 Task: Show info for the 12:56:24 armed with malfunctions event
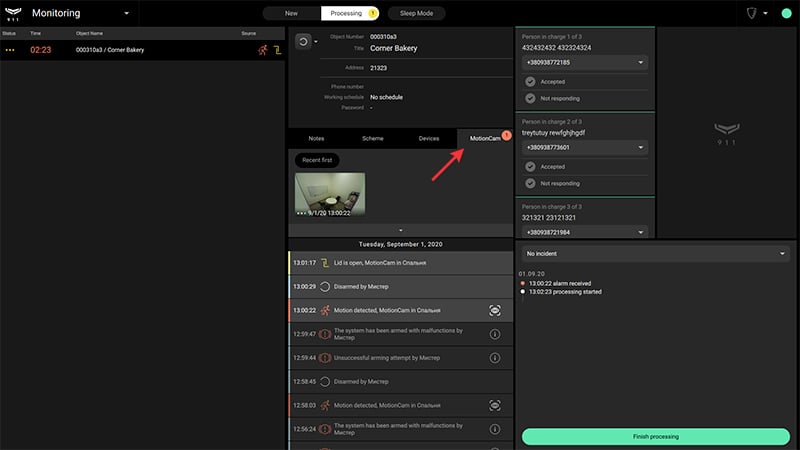pyautogui.click(x=494, y=429)
